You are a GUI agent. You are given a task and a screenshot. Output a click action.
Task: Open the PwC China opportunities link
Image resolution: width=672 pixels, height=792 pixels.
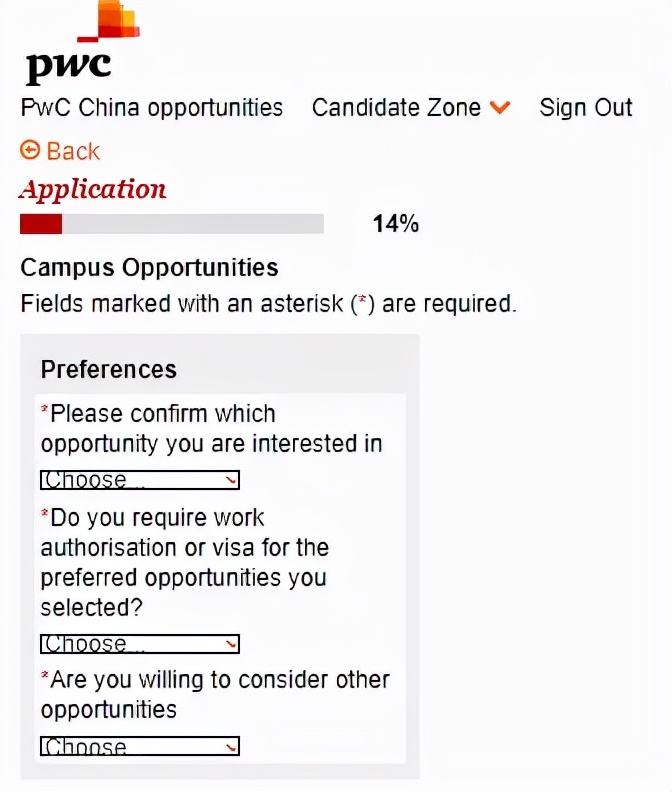coord(152,108)
